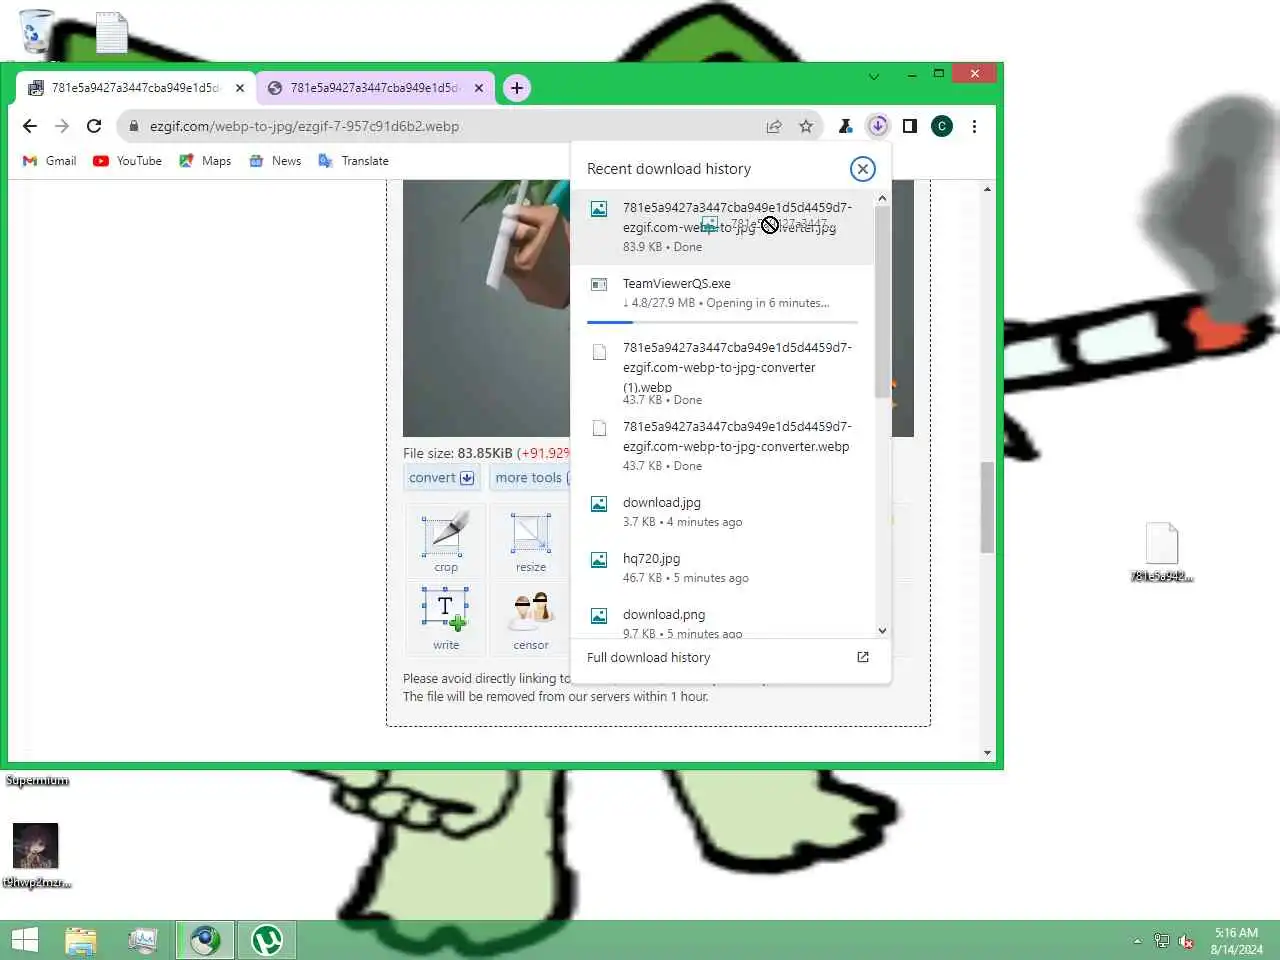
Task: Open the Recycle Bin desktop icon
Action: click(x=36, y=31)
